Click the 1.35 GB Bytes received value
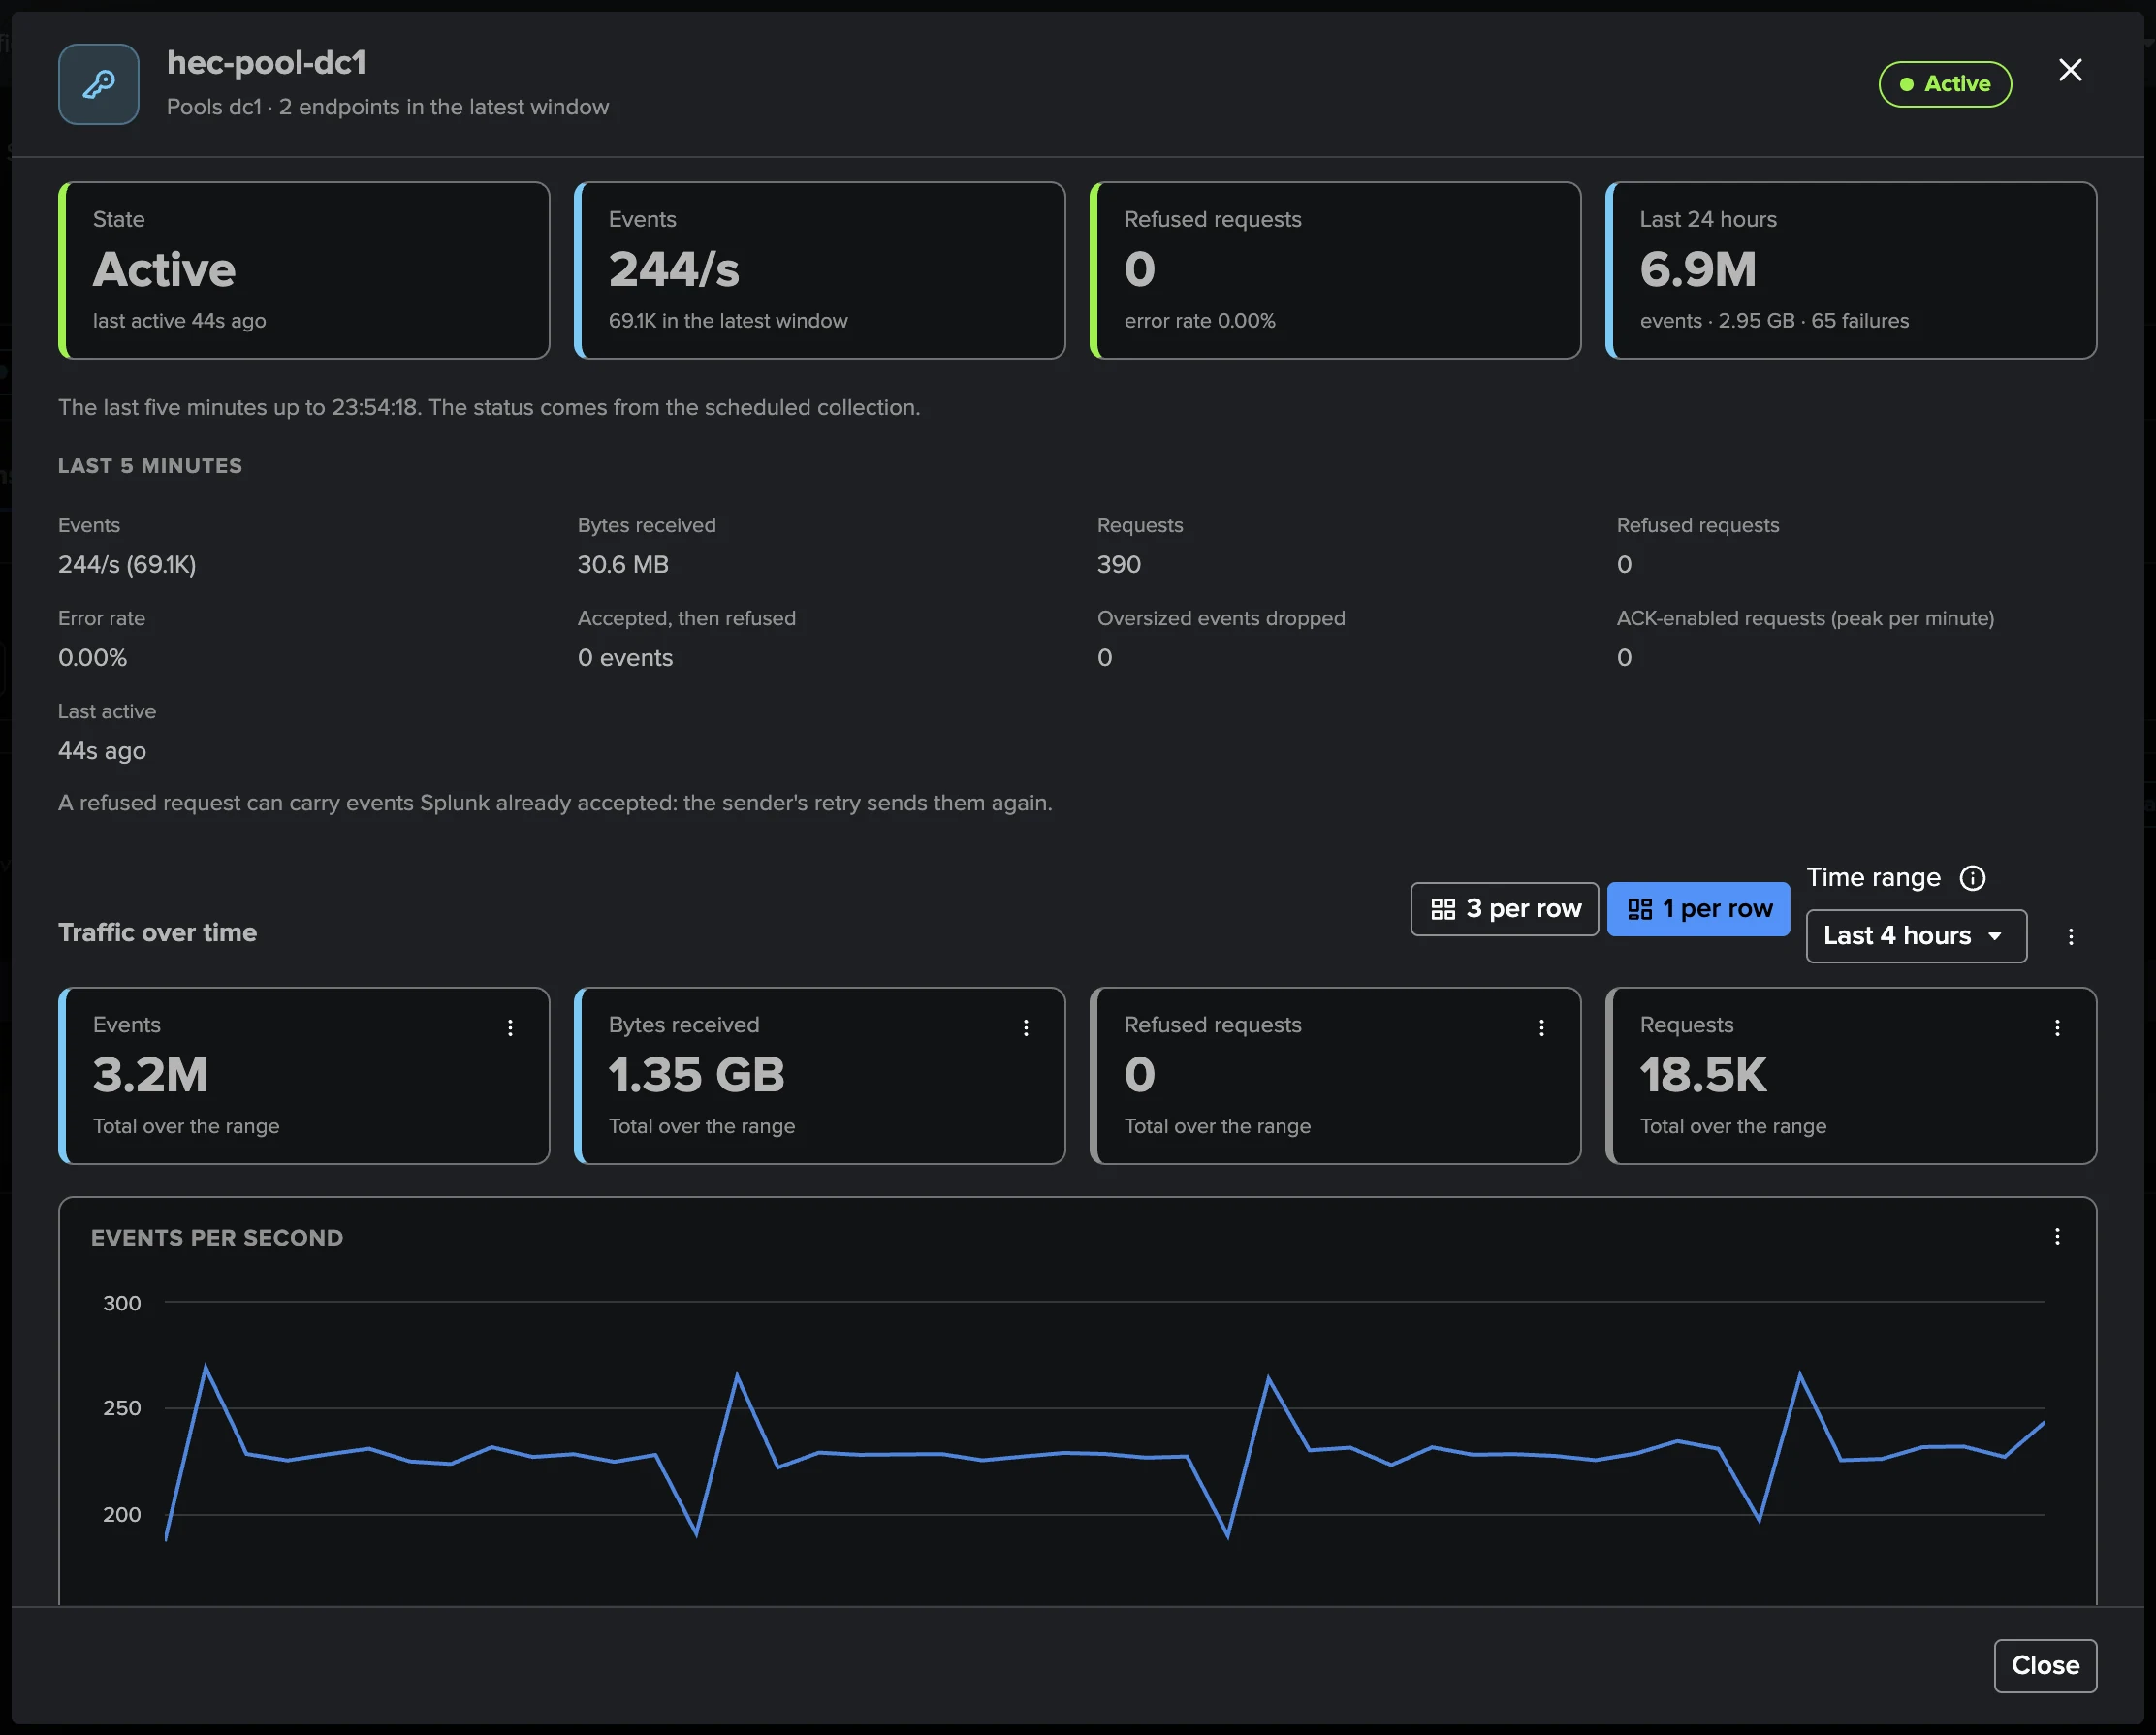The width and height of the screenshot is (2156, 1735). (x=696, y=1075)
